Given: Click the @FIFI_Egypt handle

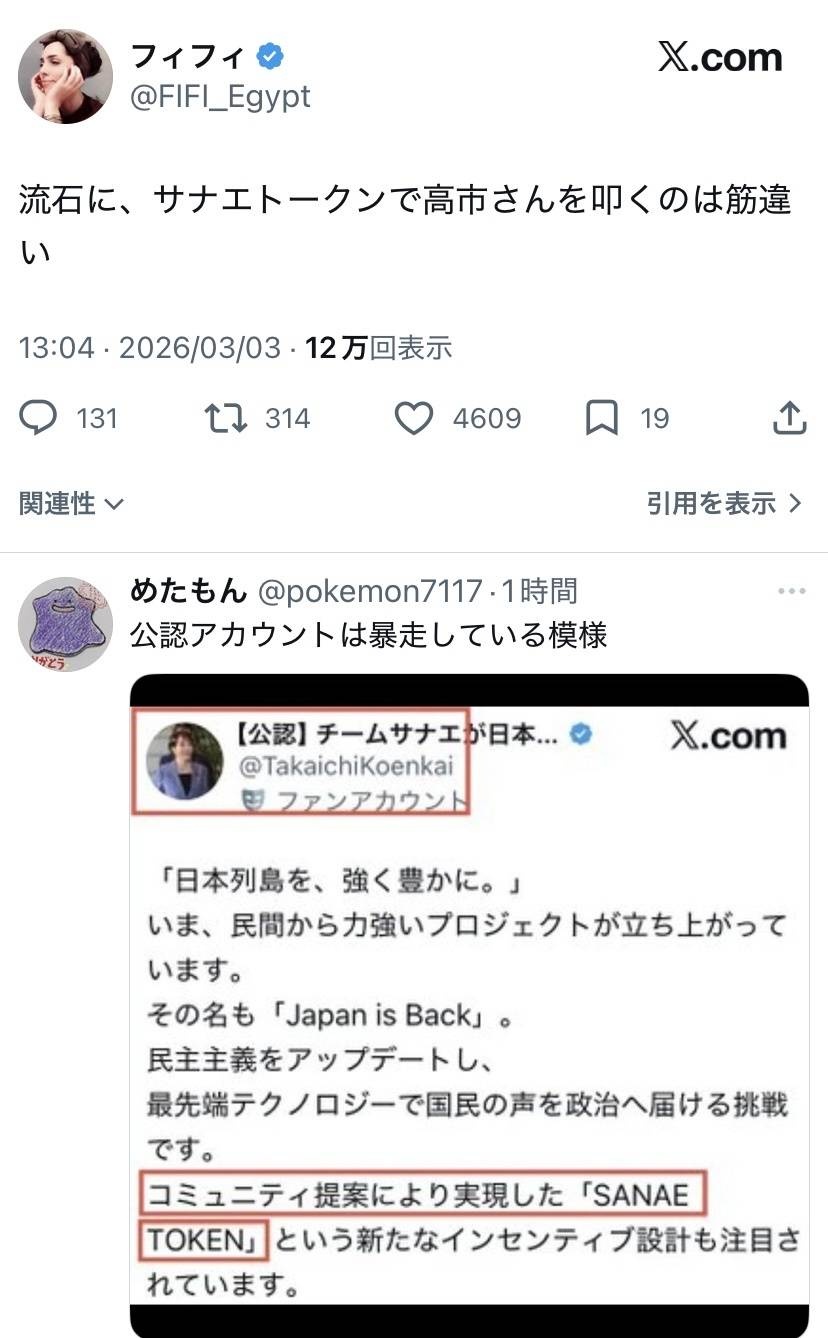Looking at the screenshot, I should point(220,97).
